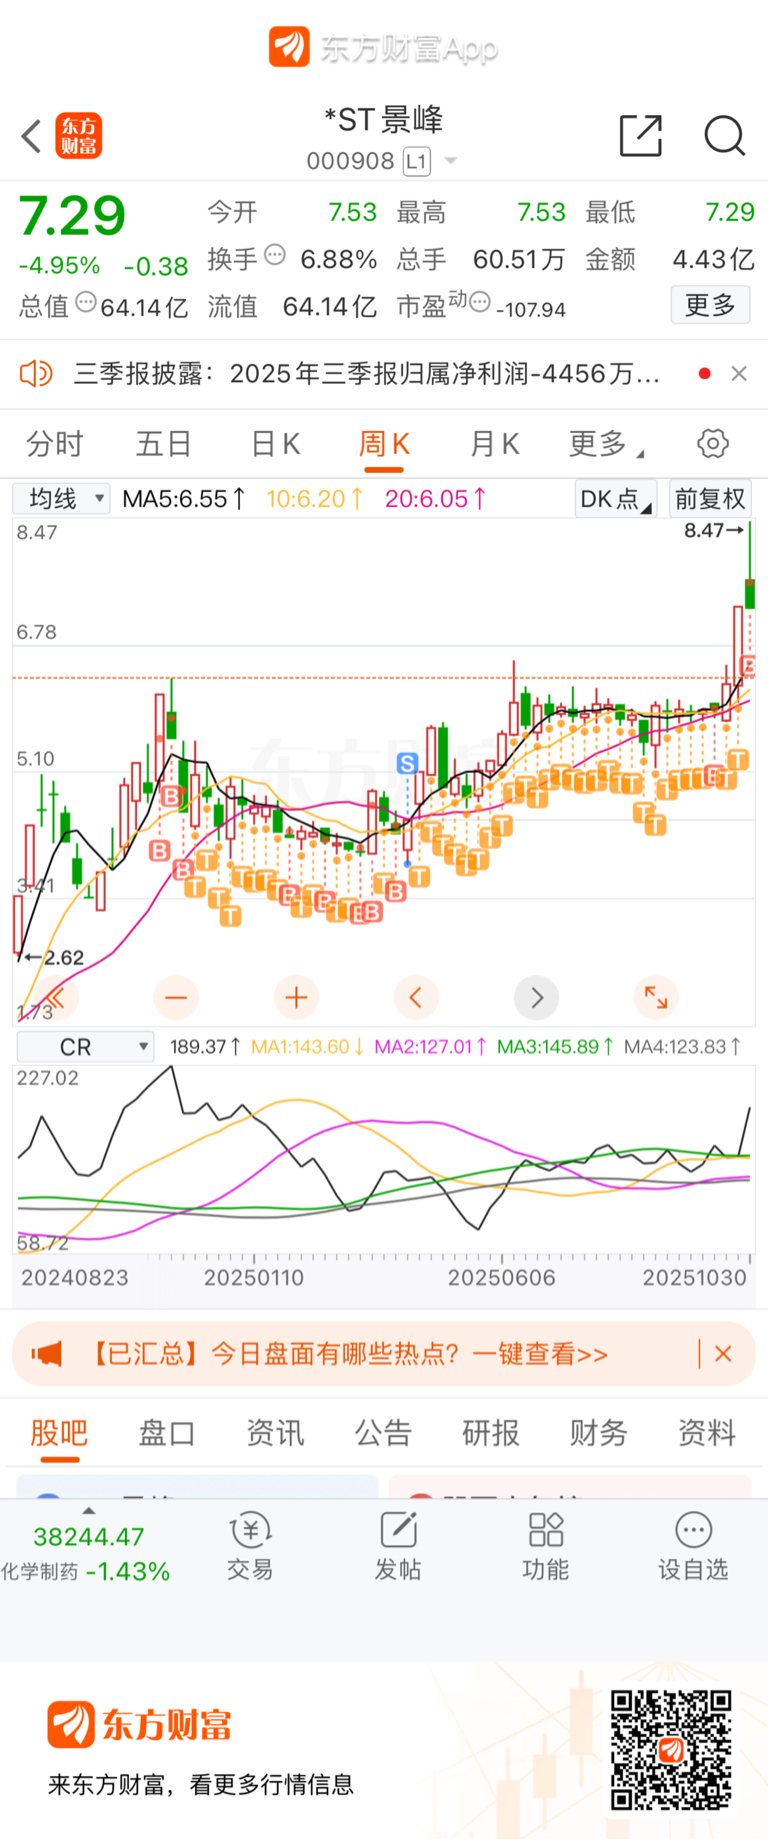This screenshot has width=768, height=1840.
Task: Tap the 设自选 watchlist icon
Action: click(693, 1531)
